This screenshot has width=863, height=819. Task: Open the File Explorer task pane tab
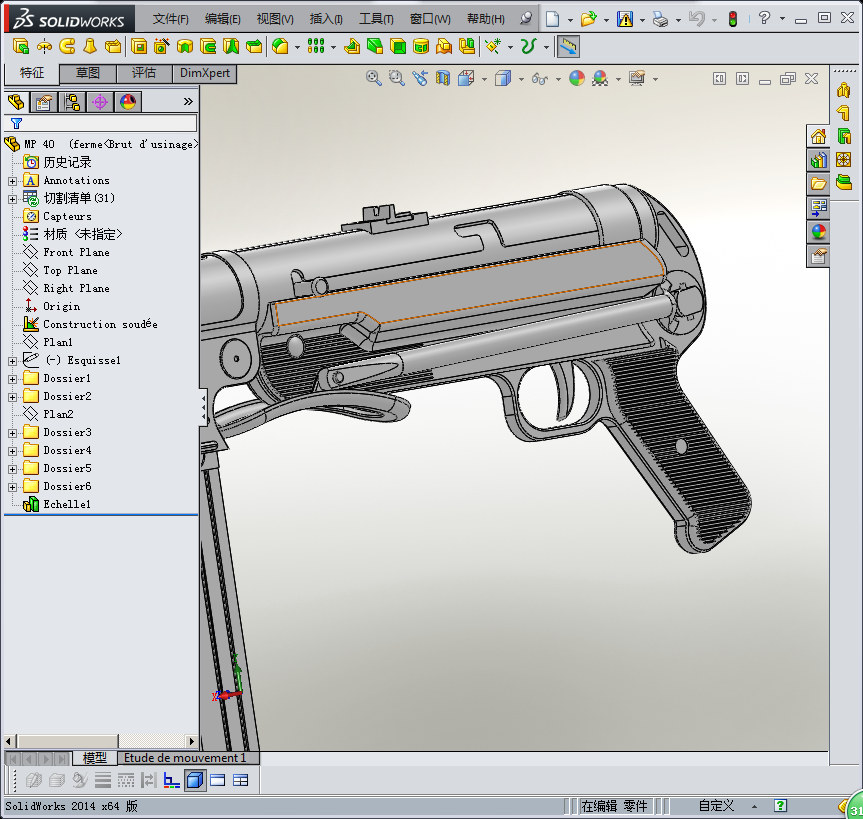point(818,184)
